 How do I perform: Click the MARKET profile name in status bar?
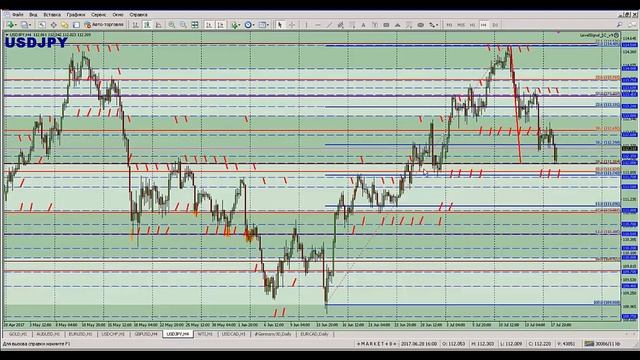tap(377, 344)
